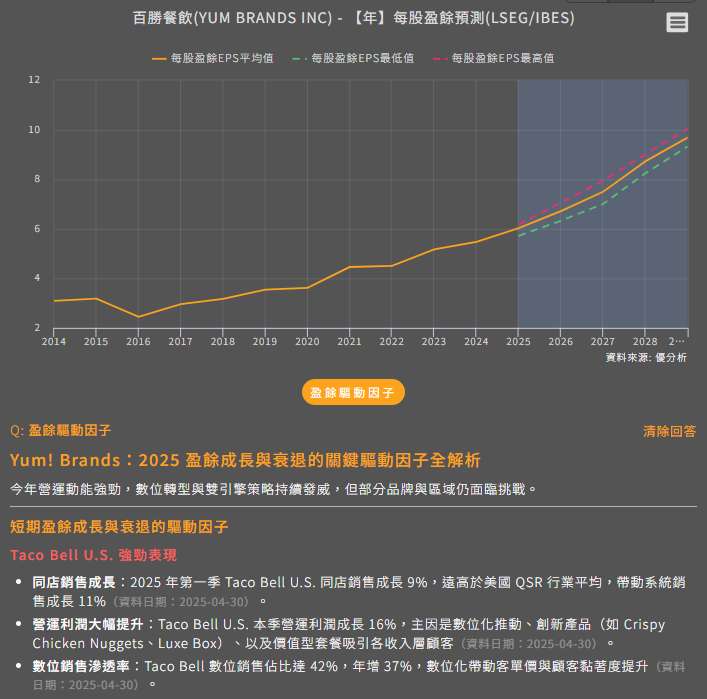Viewport: 707px width, 699px height.
Task: Click the 10 y-axis value
Action: tap(34, 130)
